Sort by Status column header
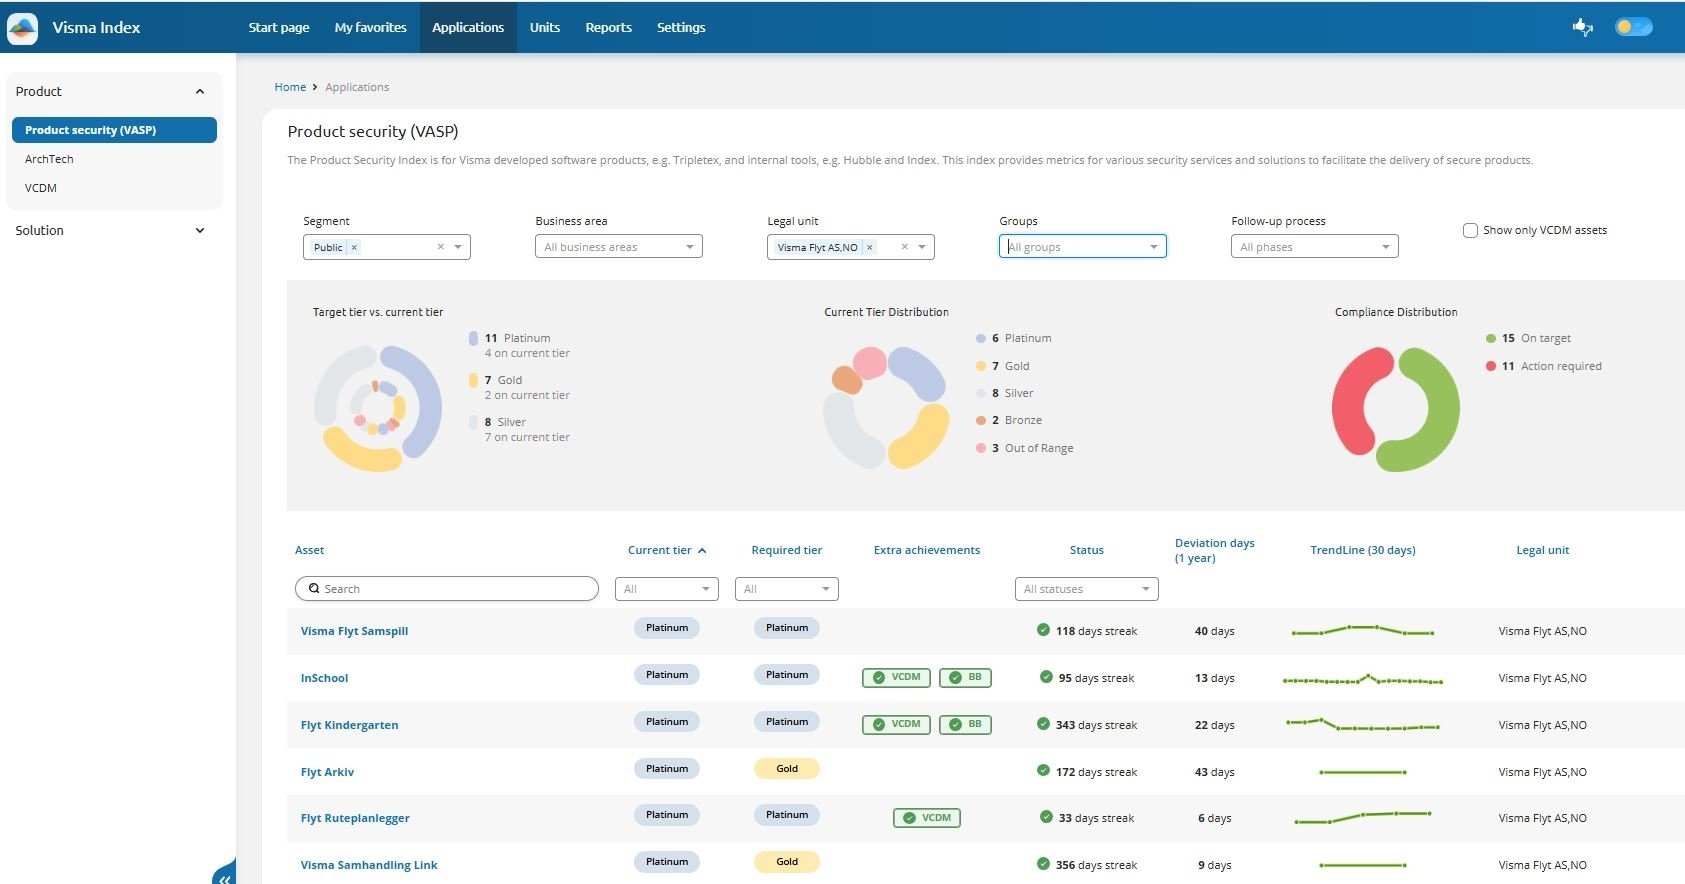This screenshot has height=884, width=1685. (1086, 550)
